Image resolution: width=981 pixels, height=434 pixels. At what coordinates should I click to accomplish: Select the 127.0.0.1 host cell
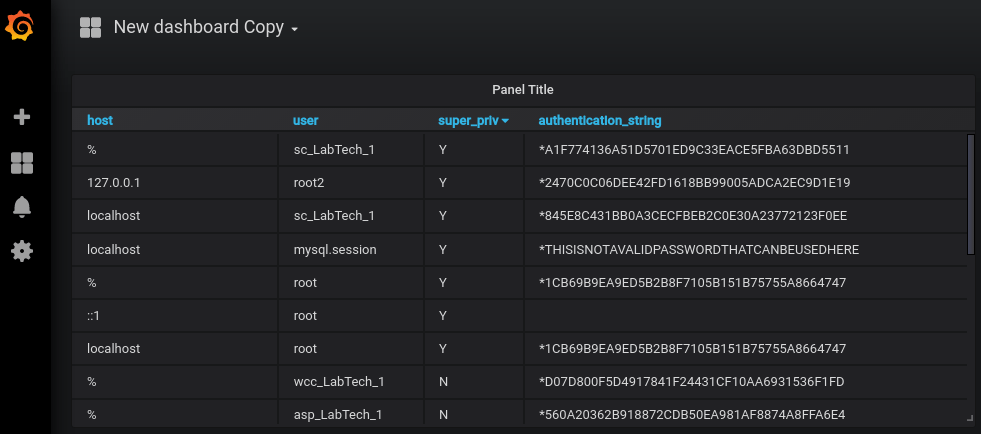click(x=114, y=183)
